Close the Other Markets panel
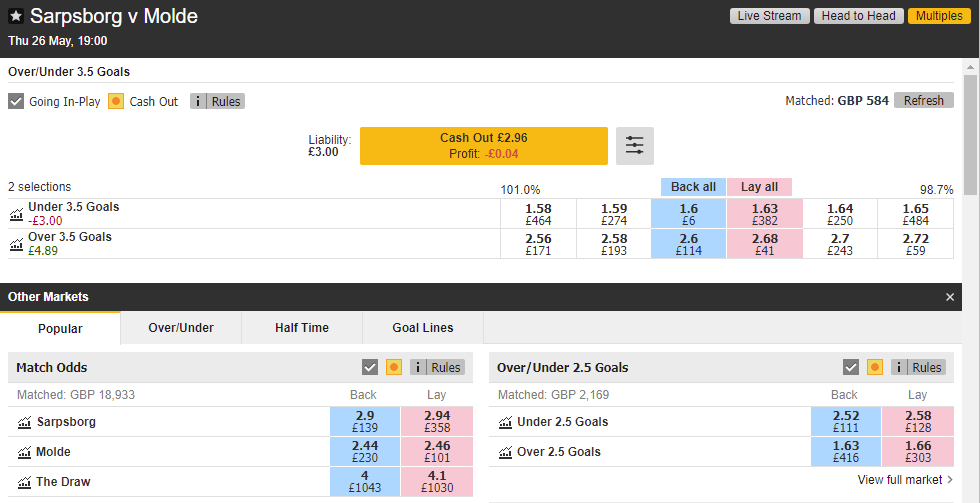The image size is (980, 503). point(950,297)
